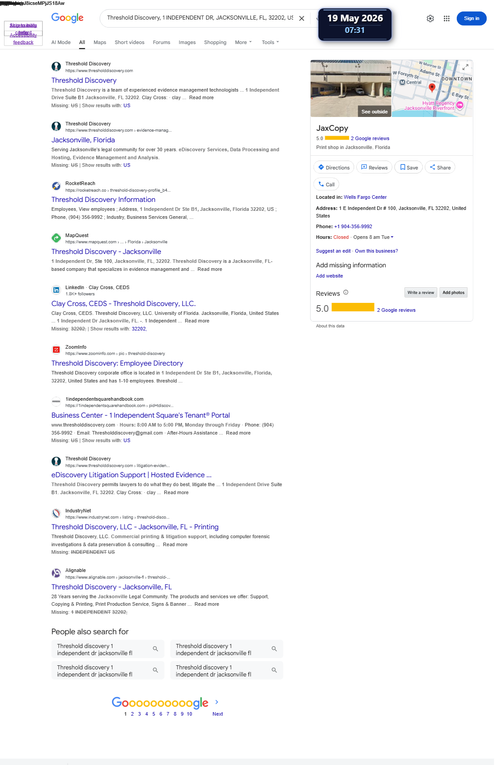Viewport: 500px width, 765px height.
Task: Clear the search box with the X icon
Action: click(301, 19)
